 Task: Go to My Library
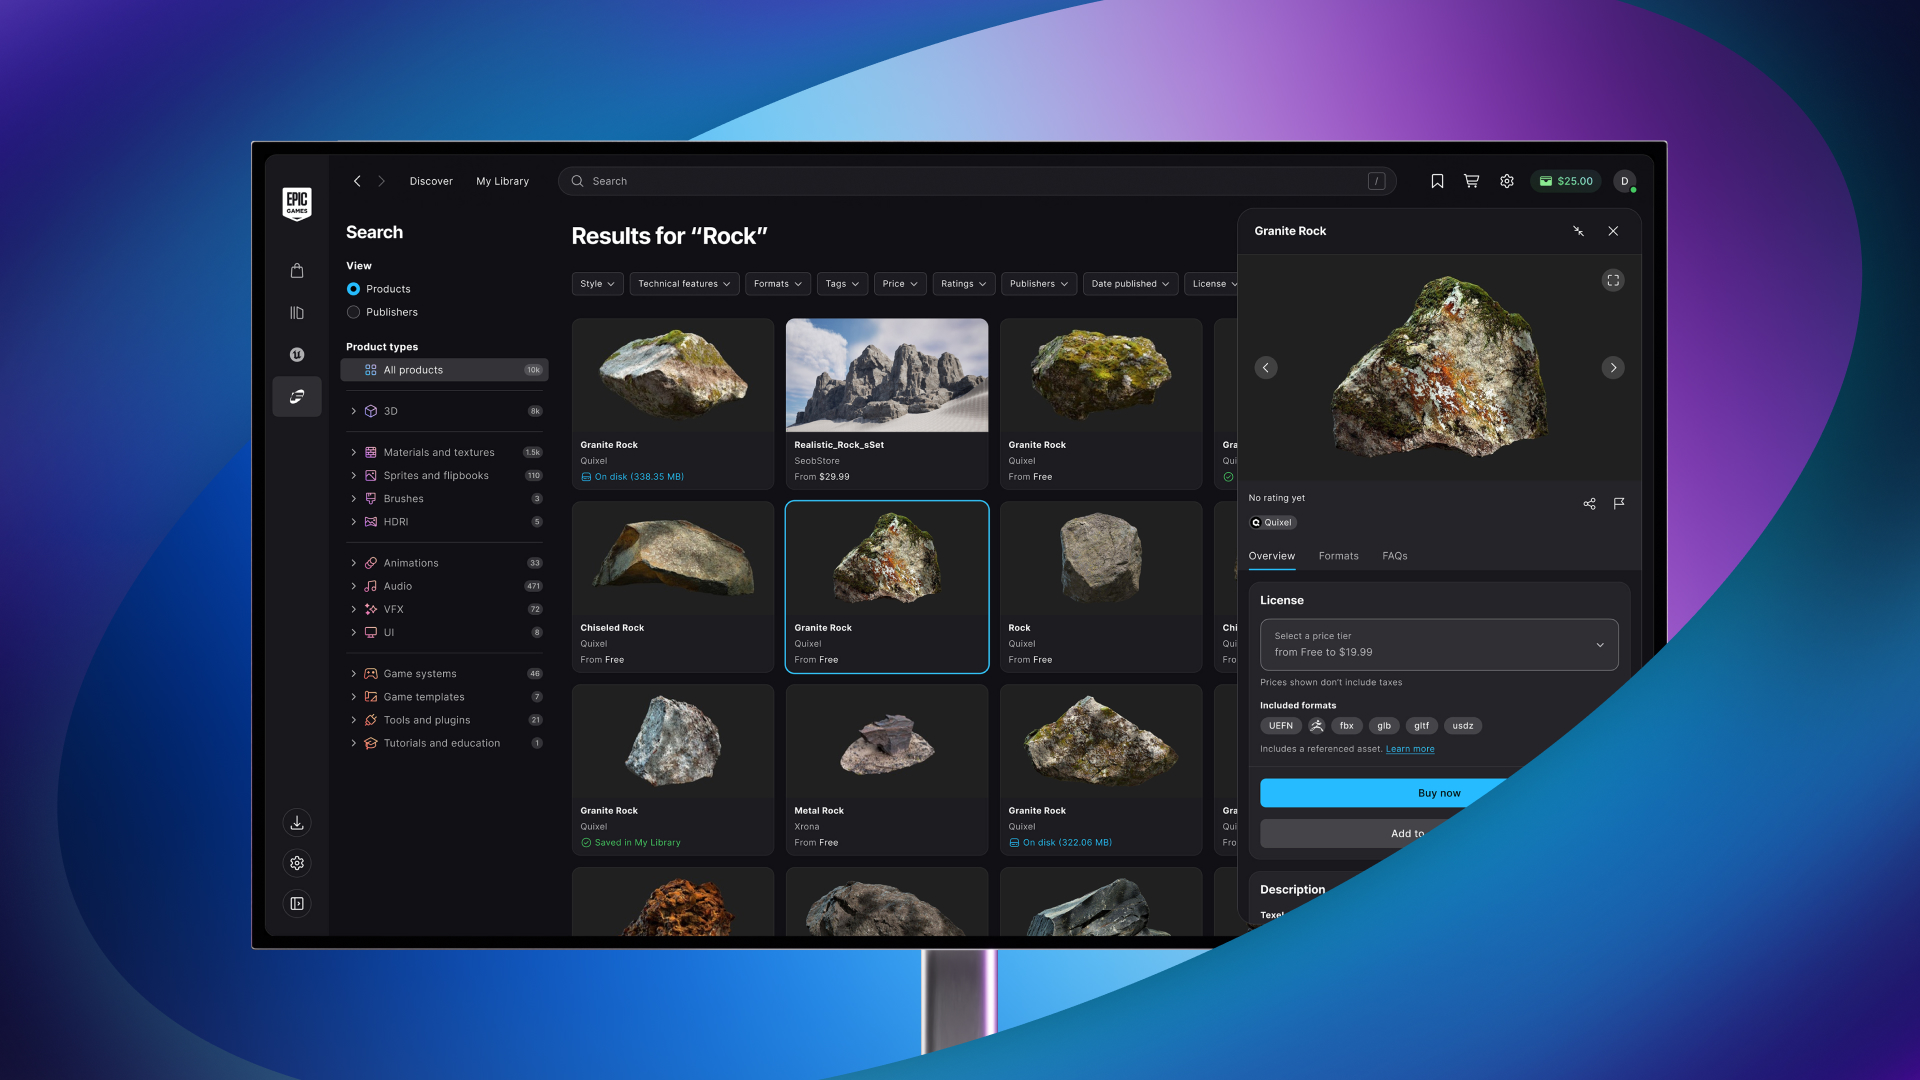(502, 181)
